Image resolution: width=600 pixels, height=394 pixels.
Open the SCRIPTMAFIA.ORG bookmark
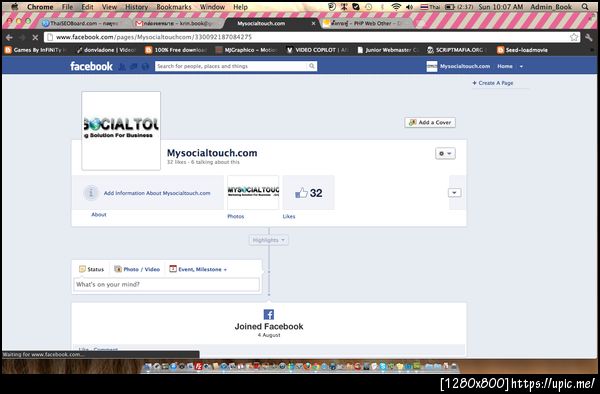[457, 50]
